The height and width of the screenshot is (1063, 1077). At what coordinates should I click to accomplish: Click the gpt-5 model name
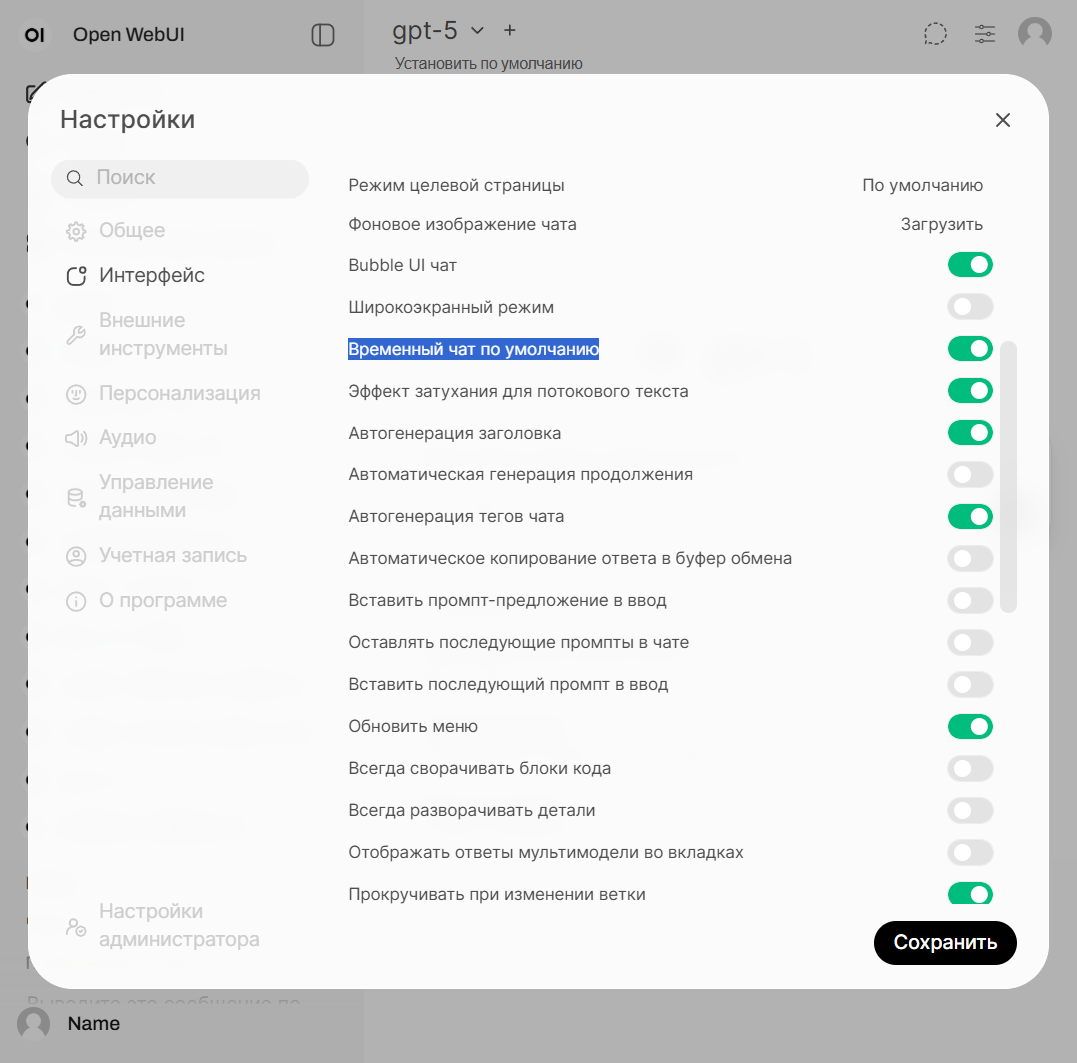pyautogui.click(x=424, y=31)
